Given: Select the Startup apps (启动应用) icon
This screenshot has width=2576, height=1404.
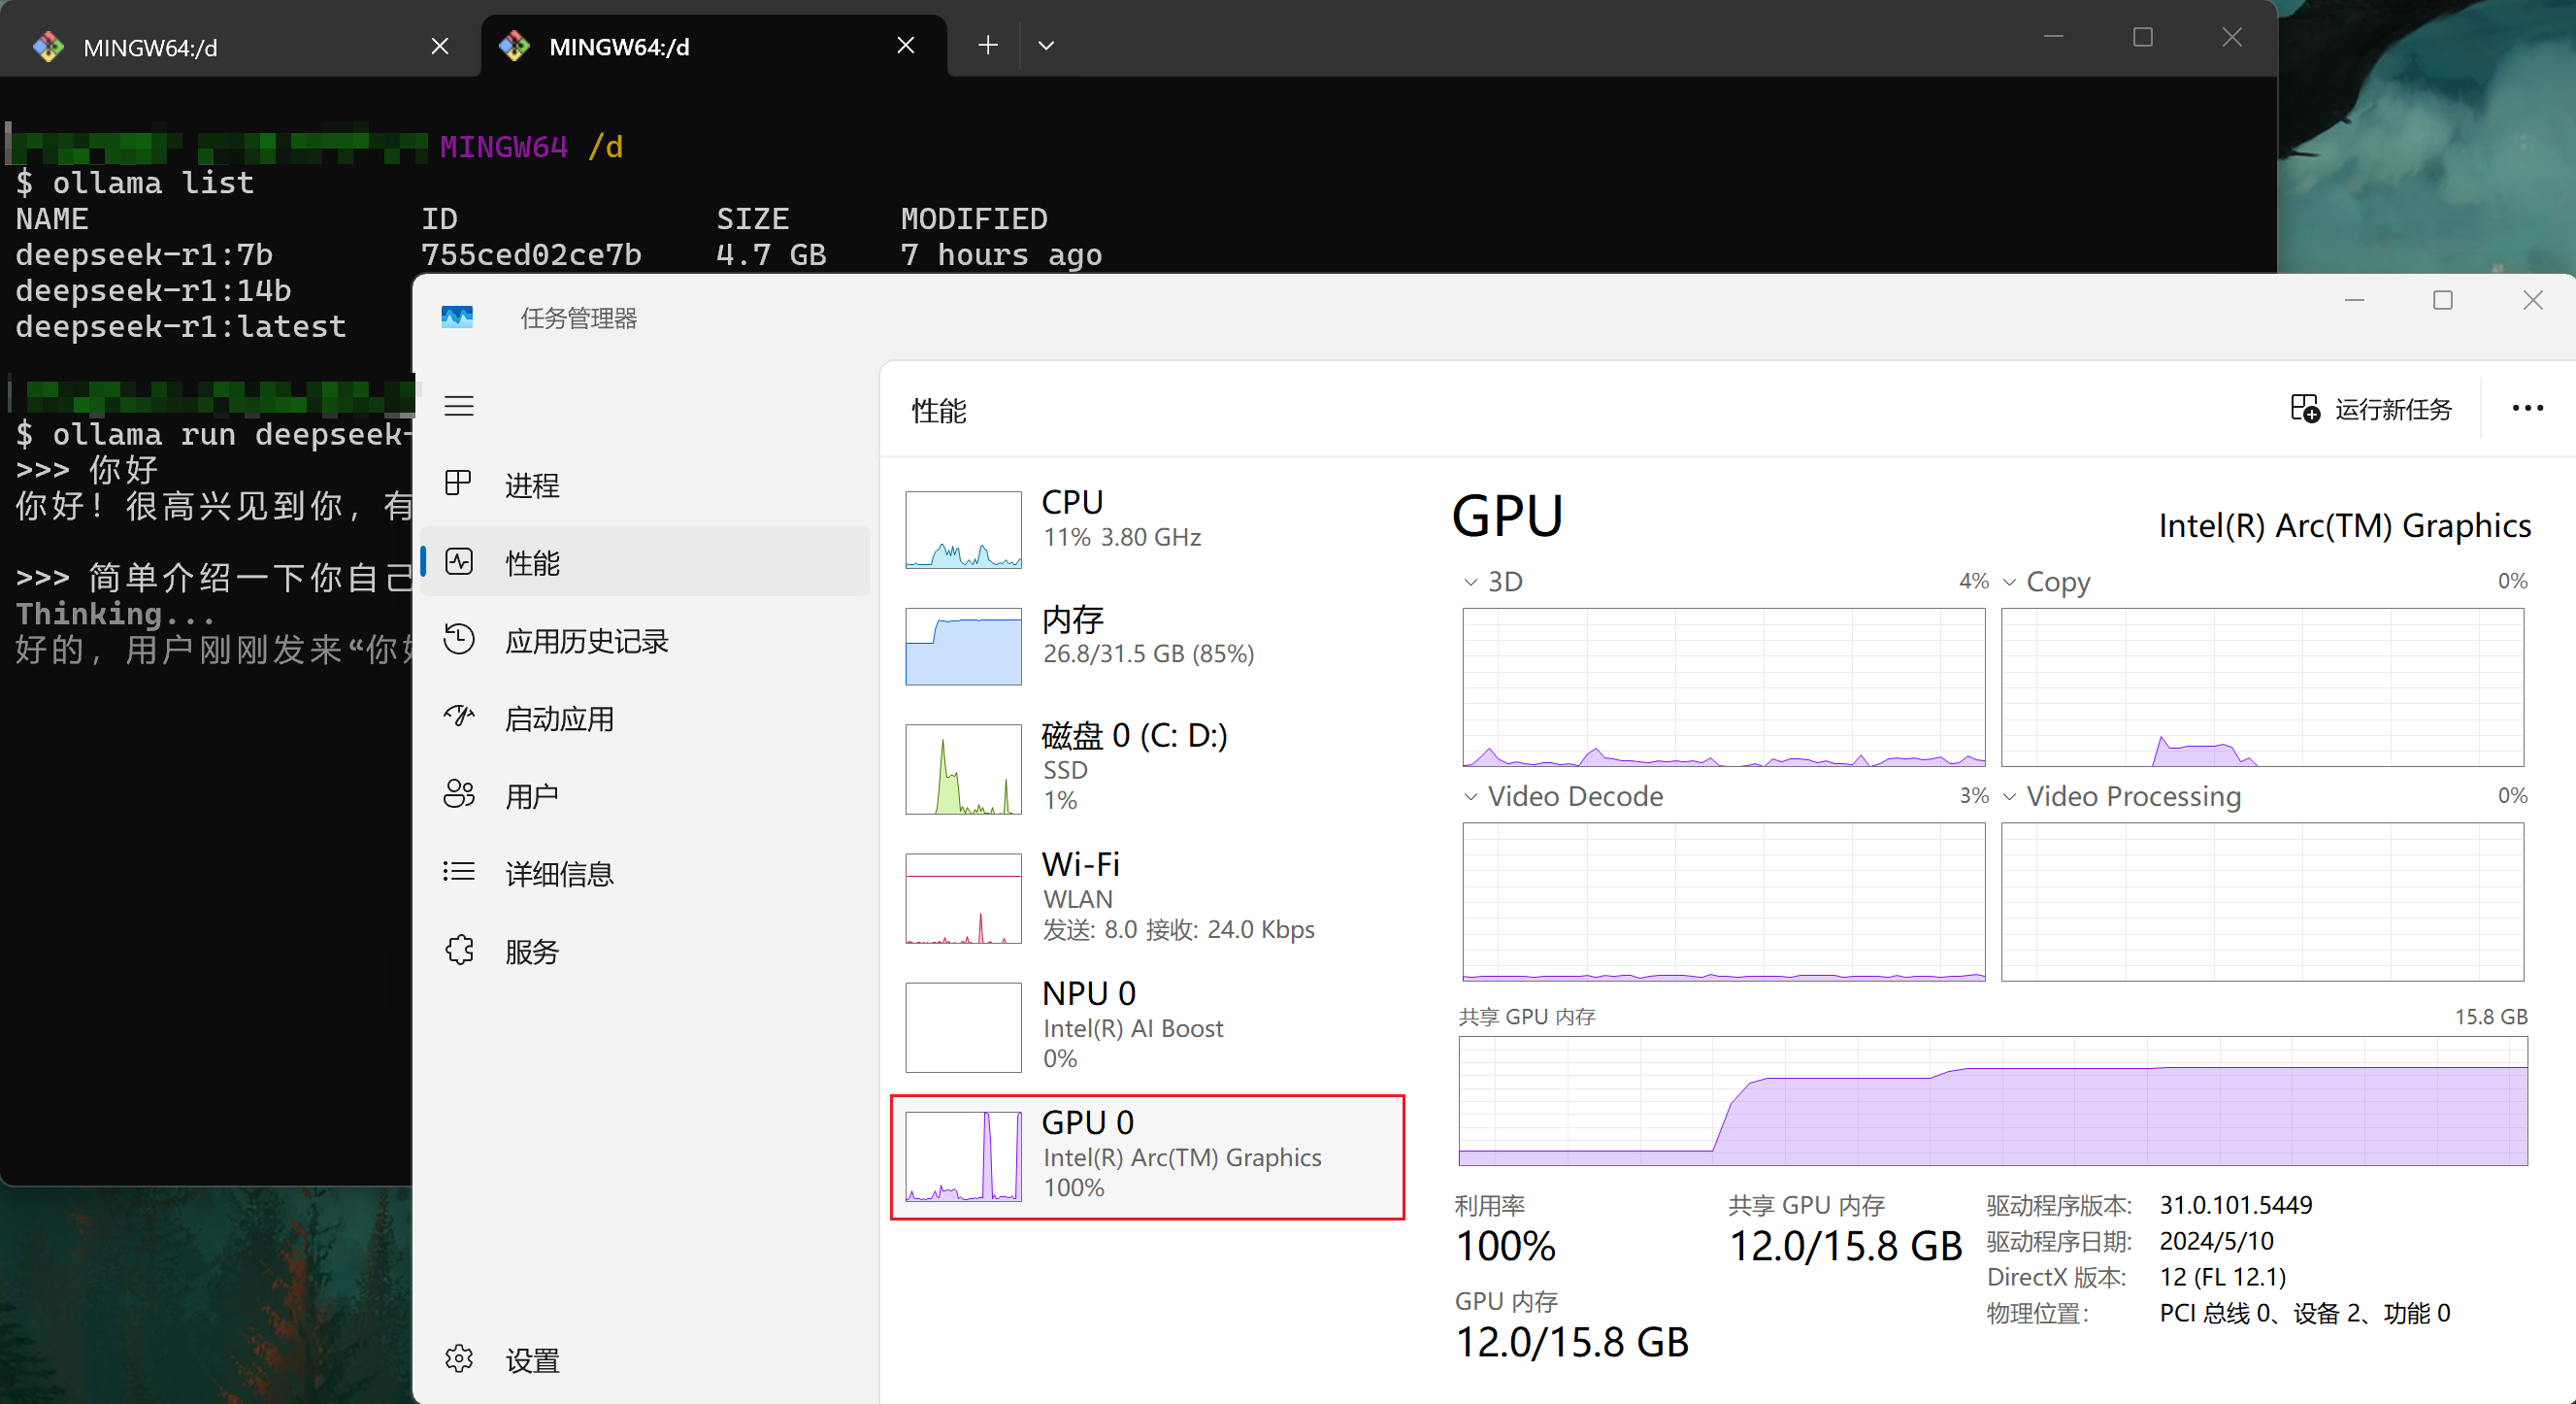Looking at the screenshot, I should pos(459,717).
